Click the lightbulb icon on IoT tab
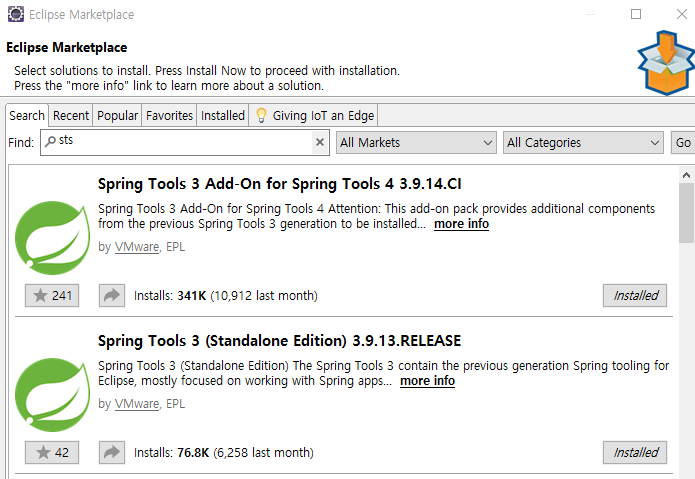695x479 pixels. tap(262, 115)
